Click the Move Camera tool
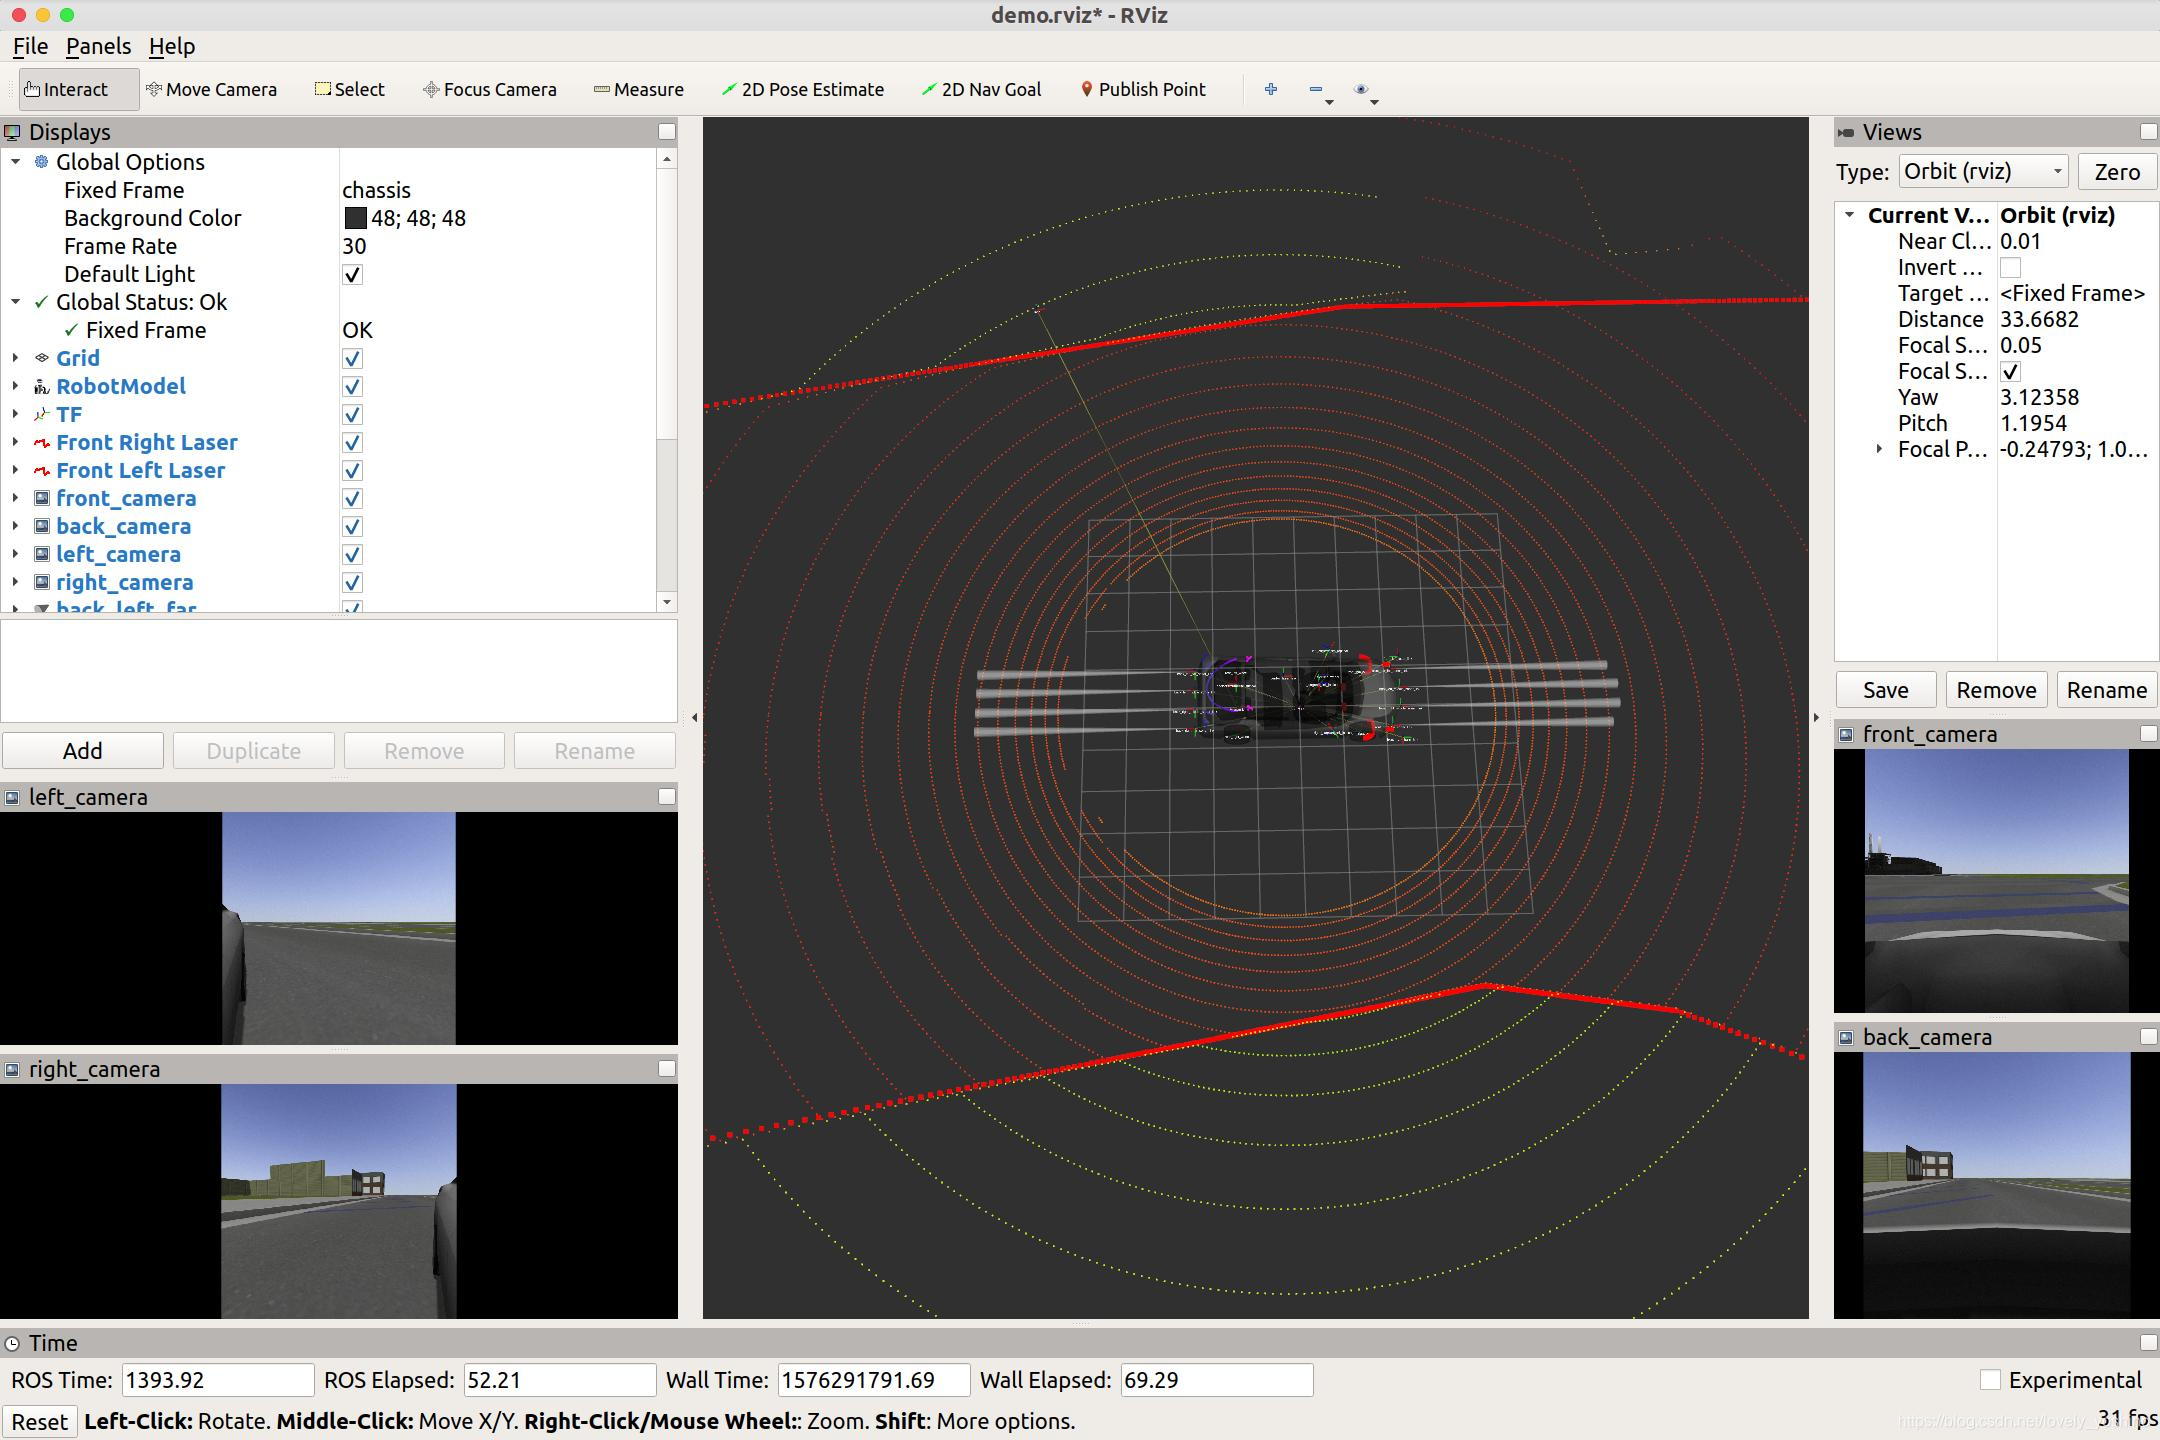This screenshot has height=1440, width=2160. click(x=211, y=89)
